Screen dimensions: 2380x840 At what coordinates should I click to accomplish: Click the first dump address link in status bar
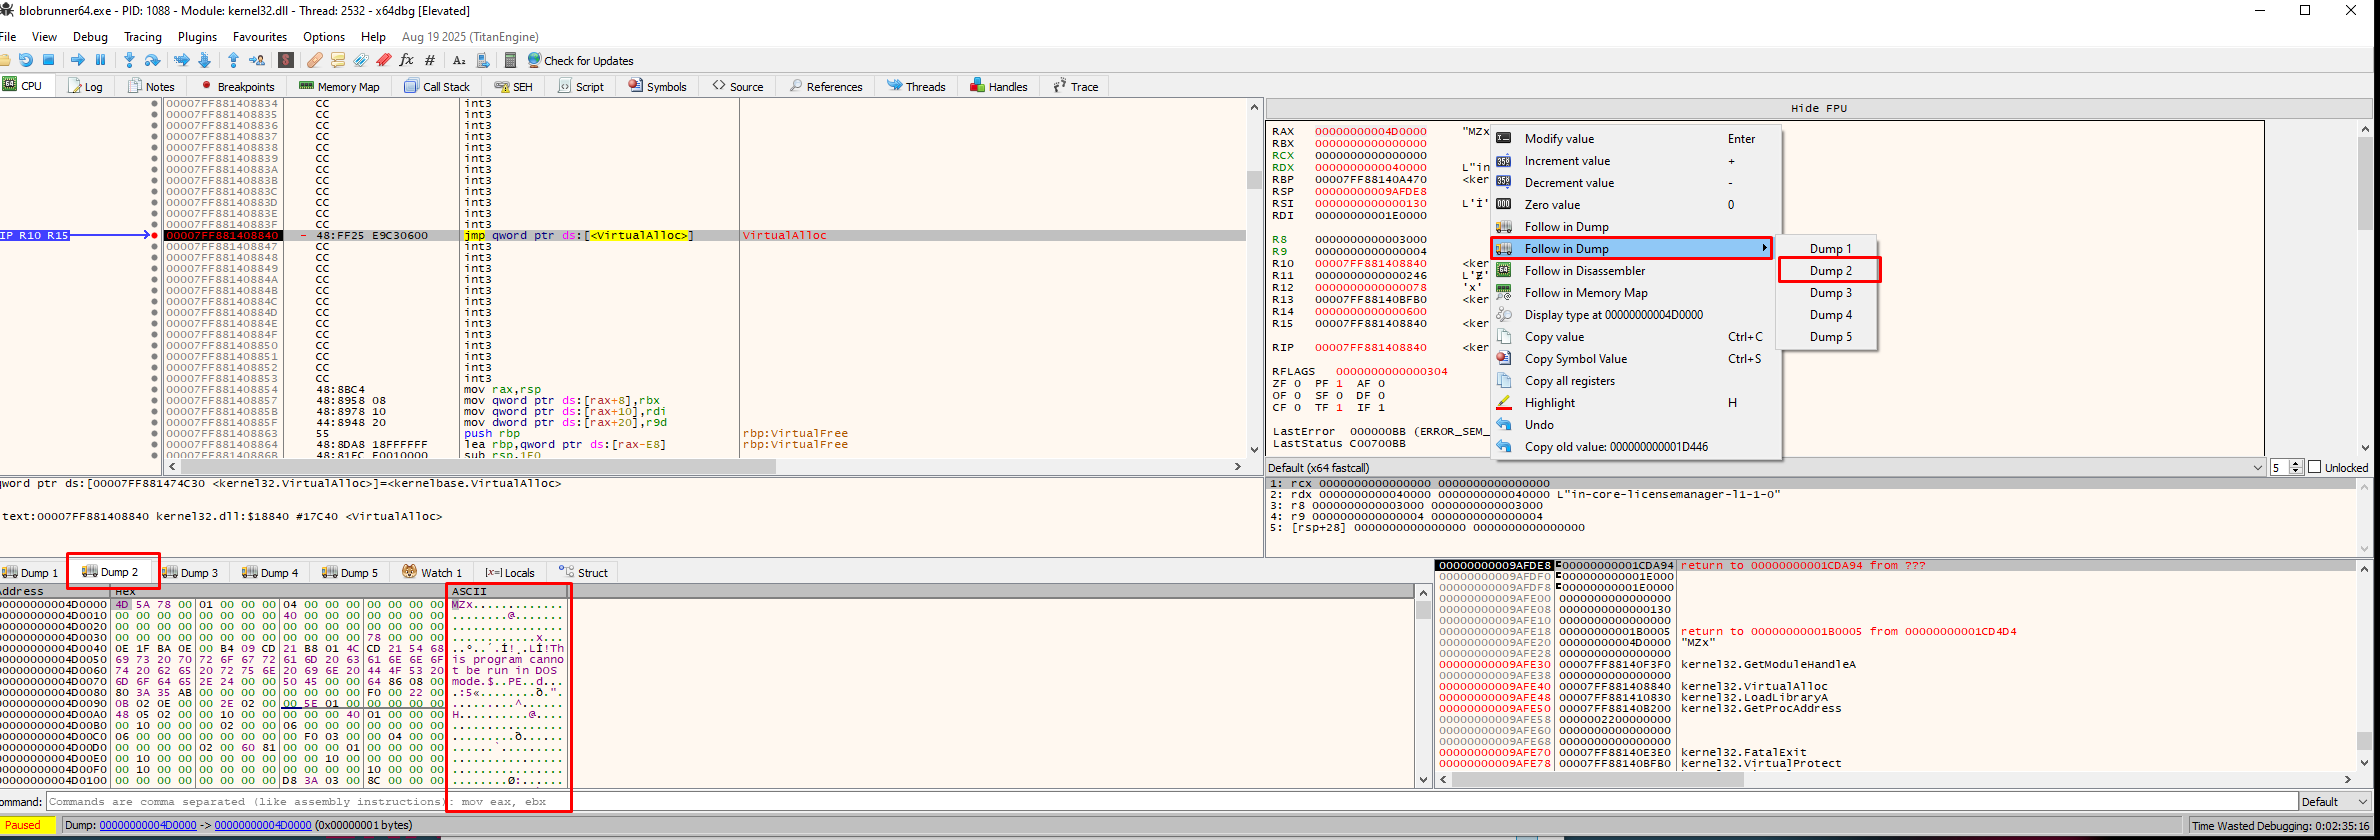[148, 825]
